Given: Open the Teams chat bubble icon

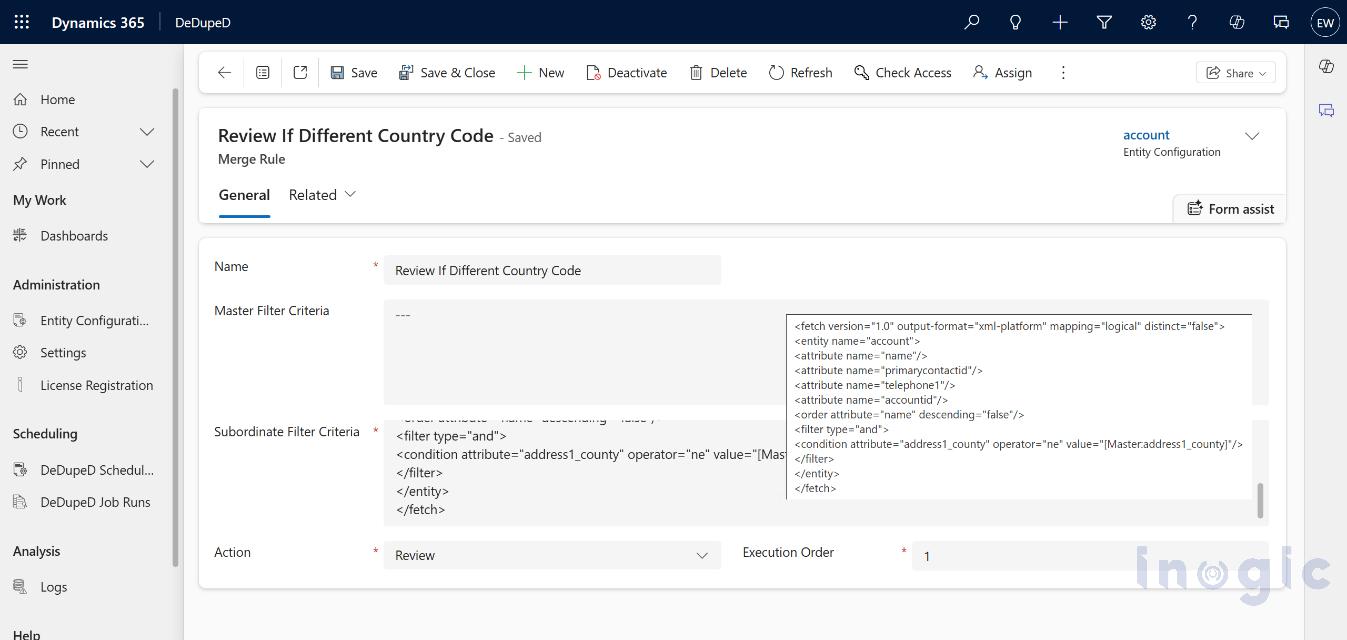Looking at the screenshot, I should (x=1281, y=22).
